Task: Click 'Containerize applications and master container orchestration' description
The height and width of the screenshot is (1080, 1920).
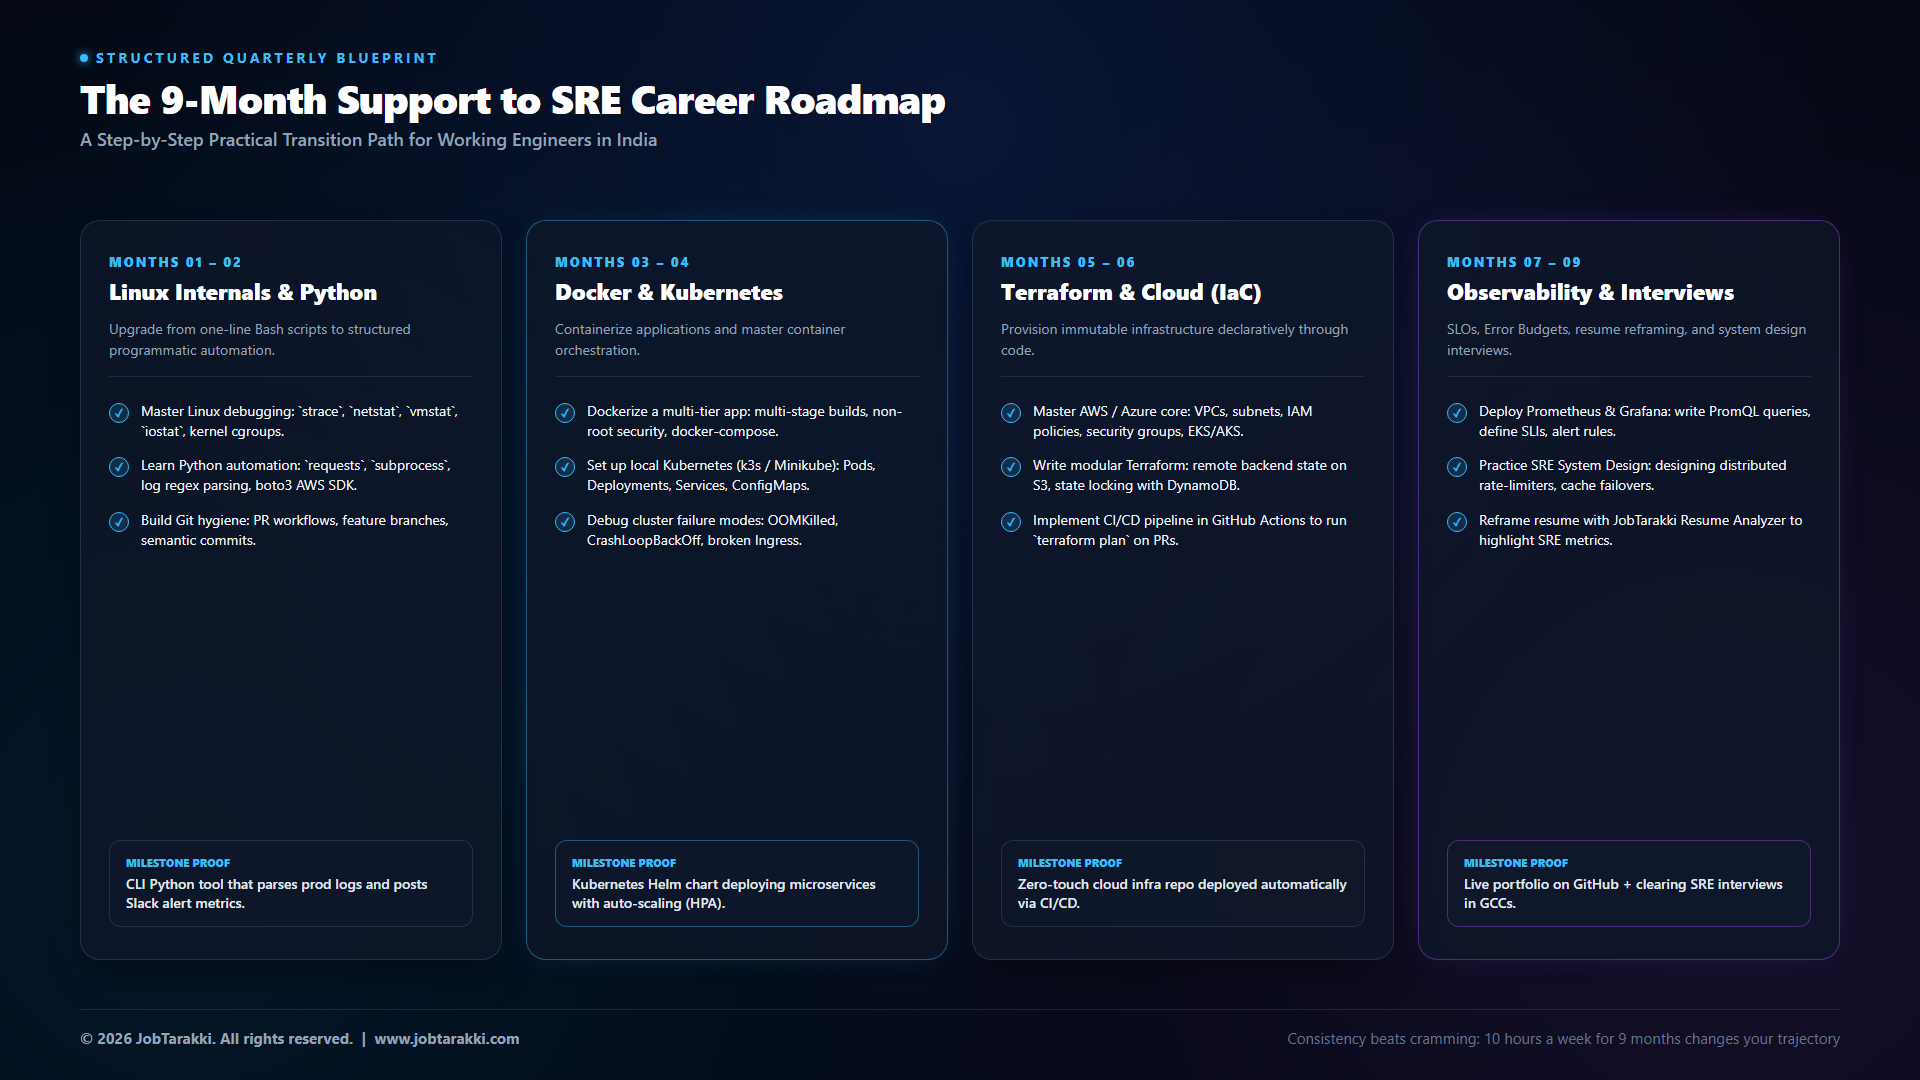Action: [x=700, y=340]
